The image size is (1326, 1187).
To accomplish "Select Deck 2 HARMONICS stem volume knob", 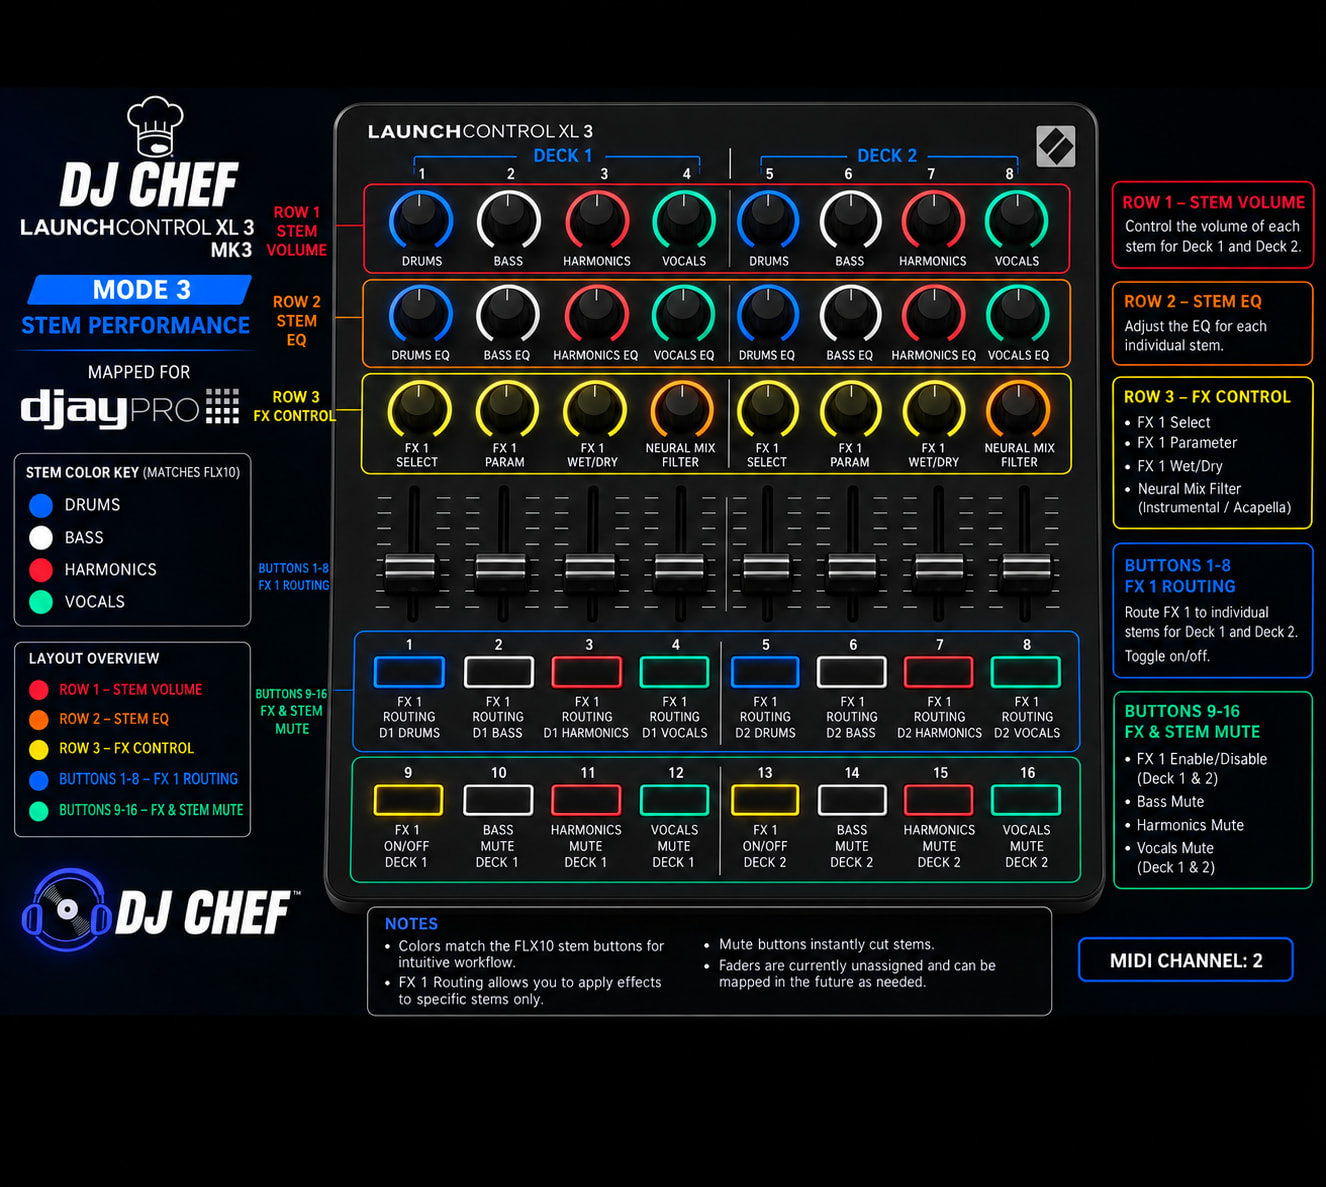I will pyautogui.click(x=933, y=220).
